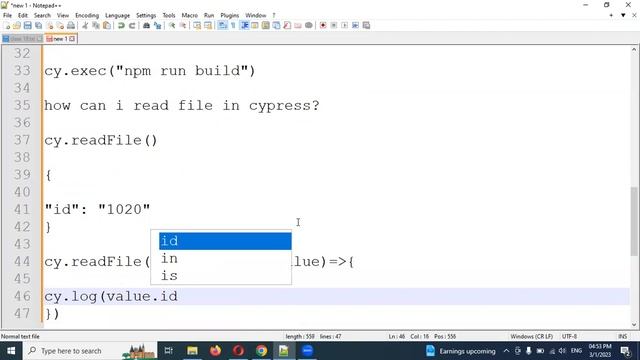The width and height of the screenshot is (640, 360).
Task: Open the Settings menu
Action: (146, 16)
